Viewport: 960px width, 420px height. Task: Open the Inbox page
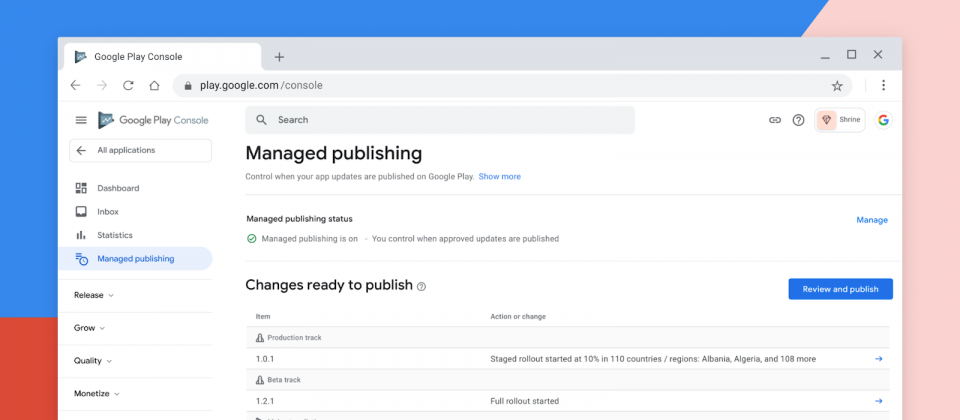click(108, 212)
